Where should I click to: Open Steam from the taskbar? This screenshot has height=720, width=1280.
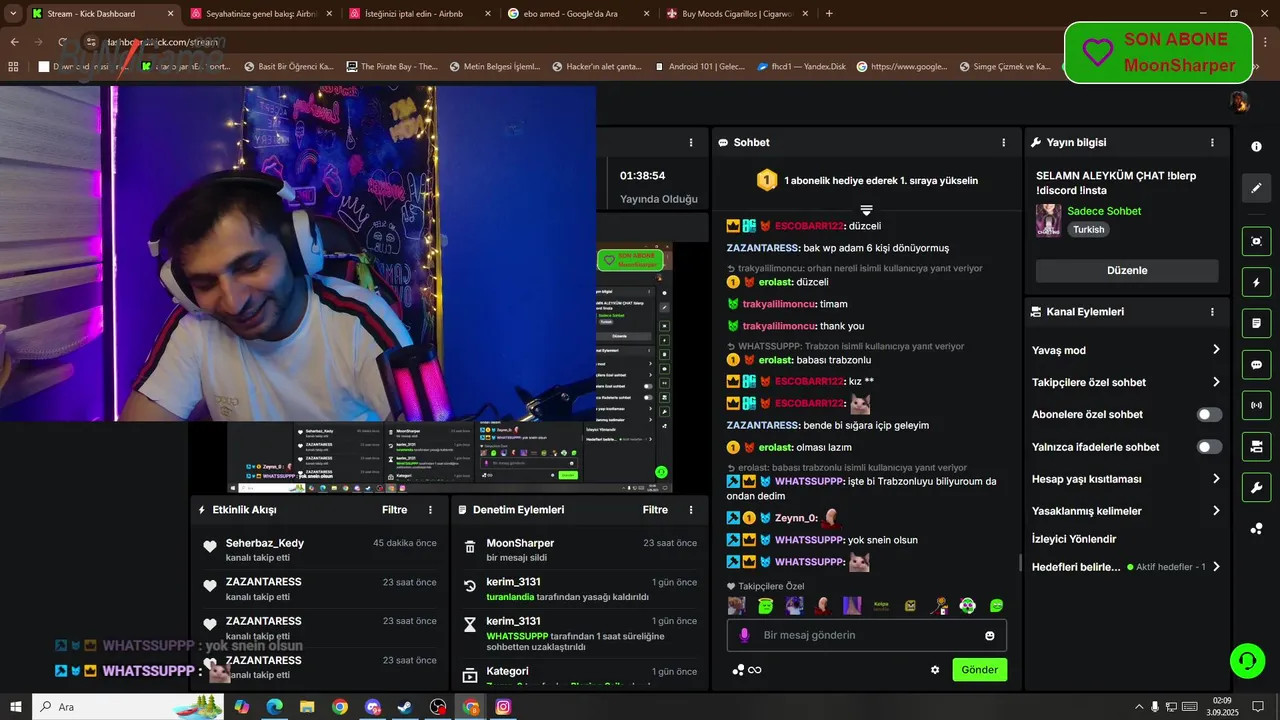[405, 707]
